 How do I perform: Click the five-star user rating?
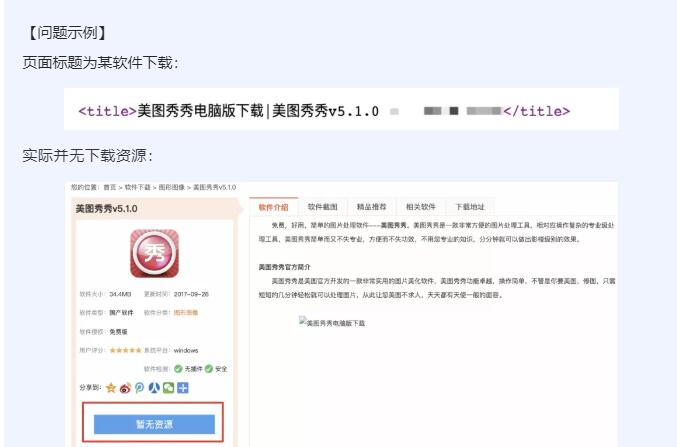click(x=125, y=350)
